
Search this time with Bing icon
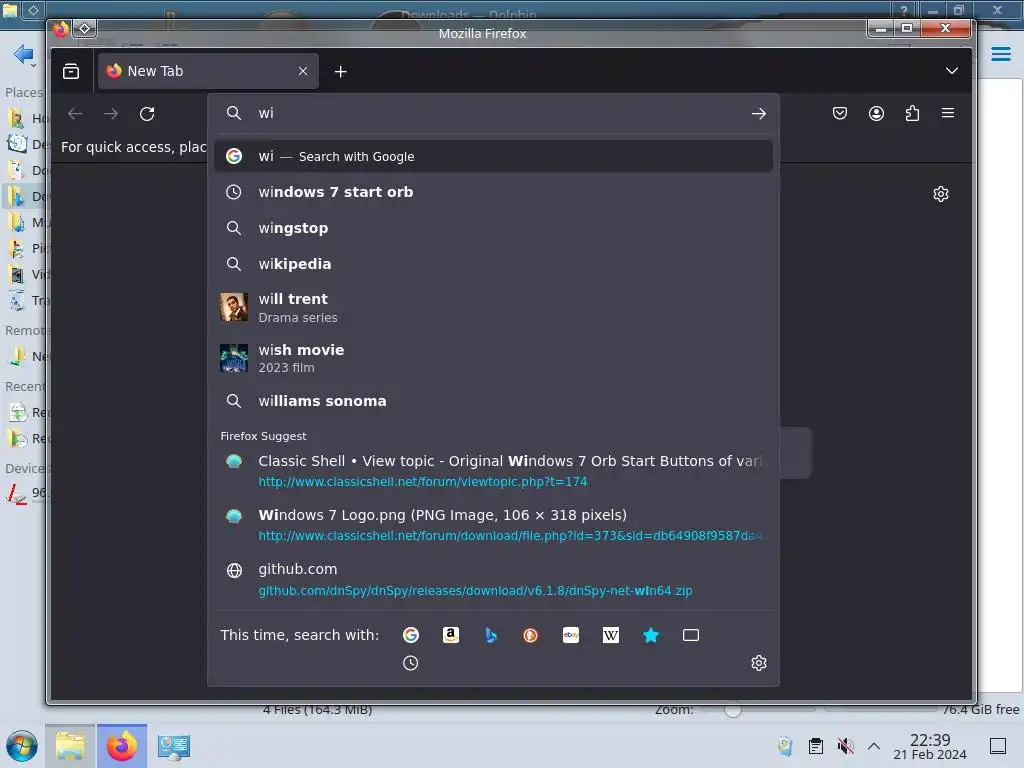pos(491,635)
